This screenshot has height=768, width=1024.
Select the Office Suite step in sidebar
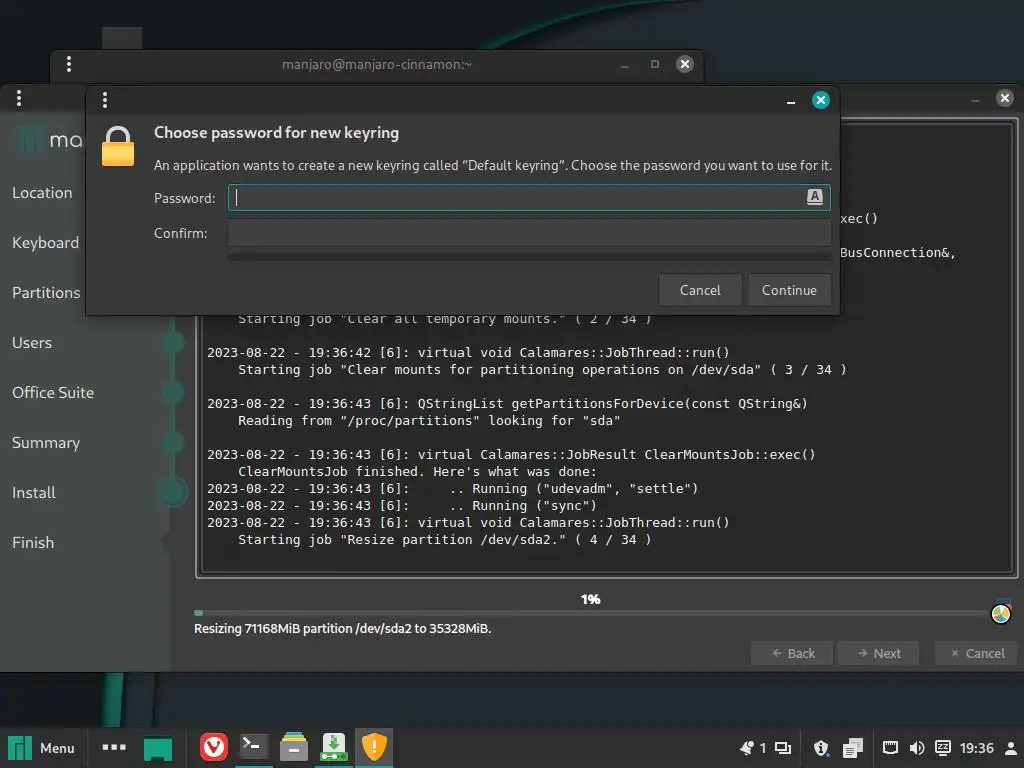point(53,392)
